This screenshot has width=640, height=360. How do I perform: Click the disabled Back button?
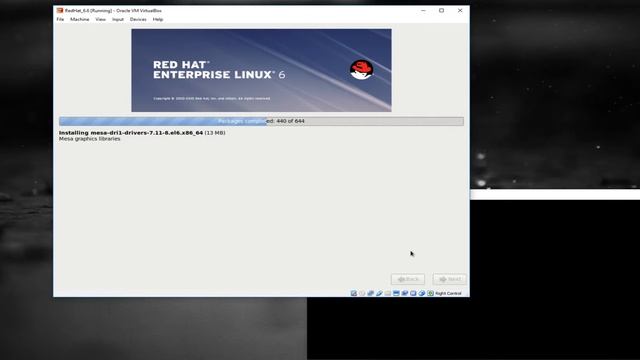click(408, 279)
